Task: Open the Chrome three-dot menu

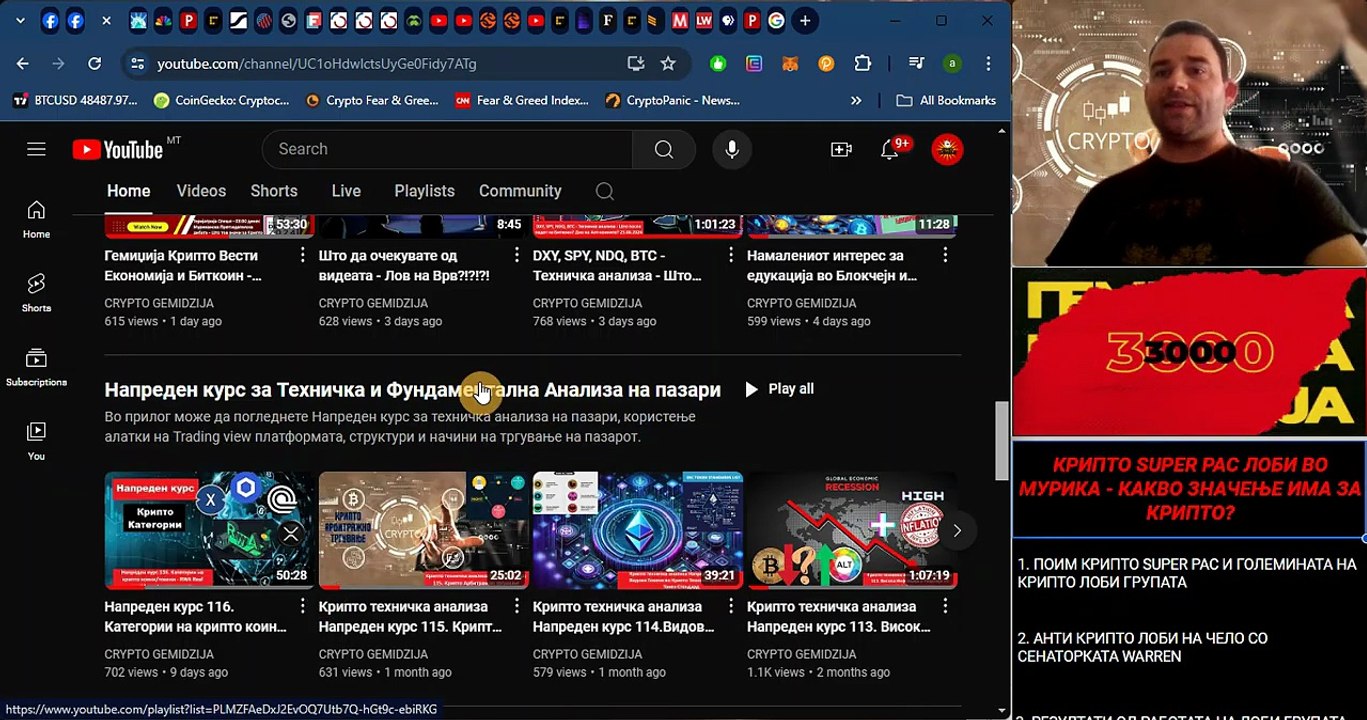Action: 988,63
